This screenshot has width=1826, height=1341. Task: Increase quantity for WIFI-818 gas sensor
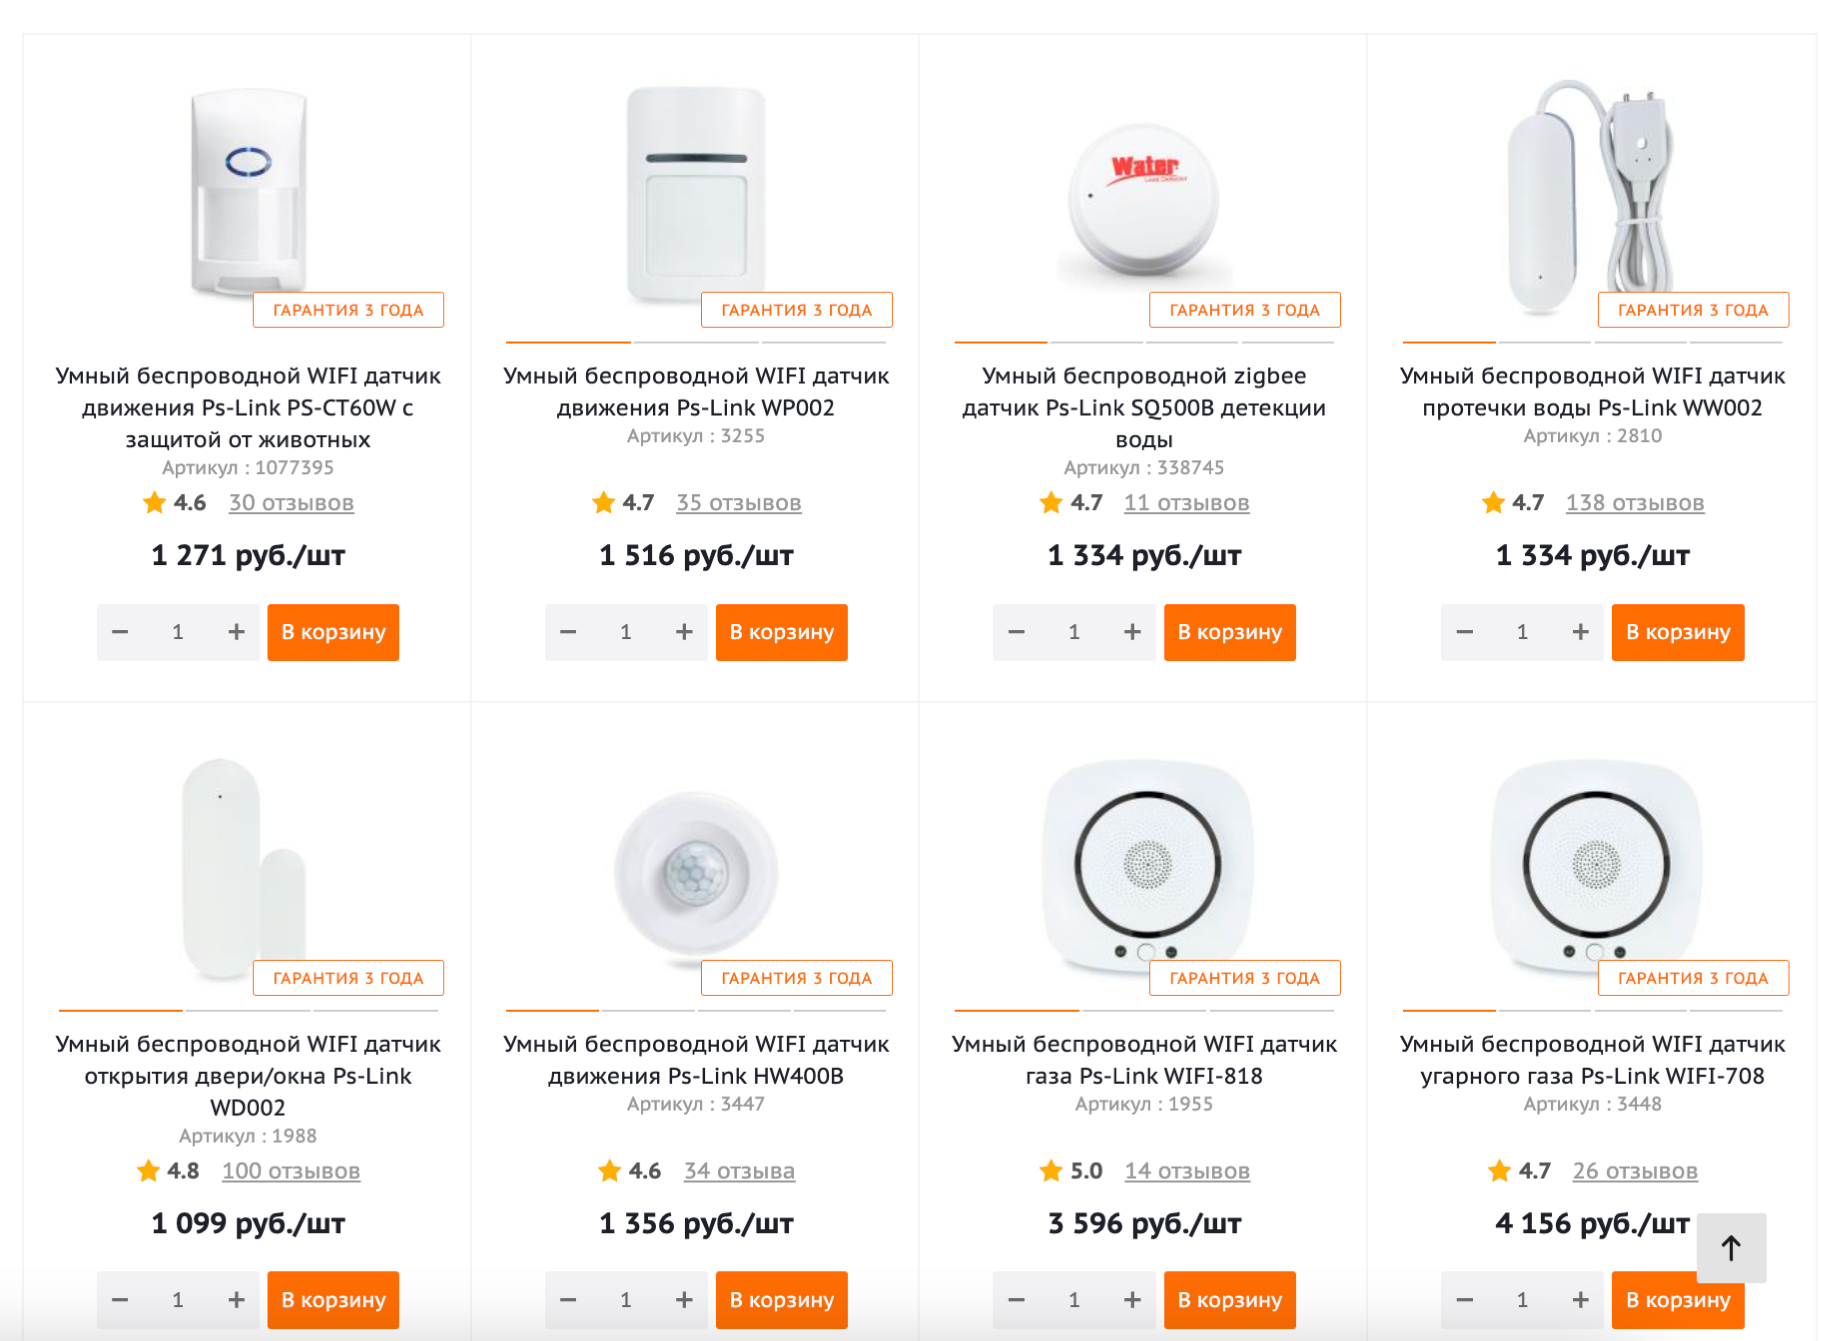click(x=1132, y=1300)
